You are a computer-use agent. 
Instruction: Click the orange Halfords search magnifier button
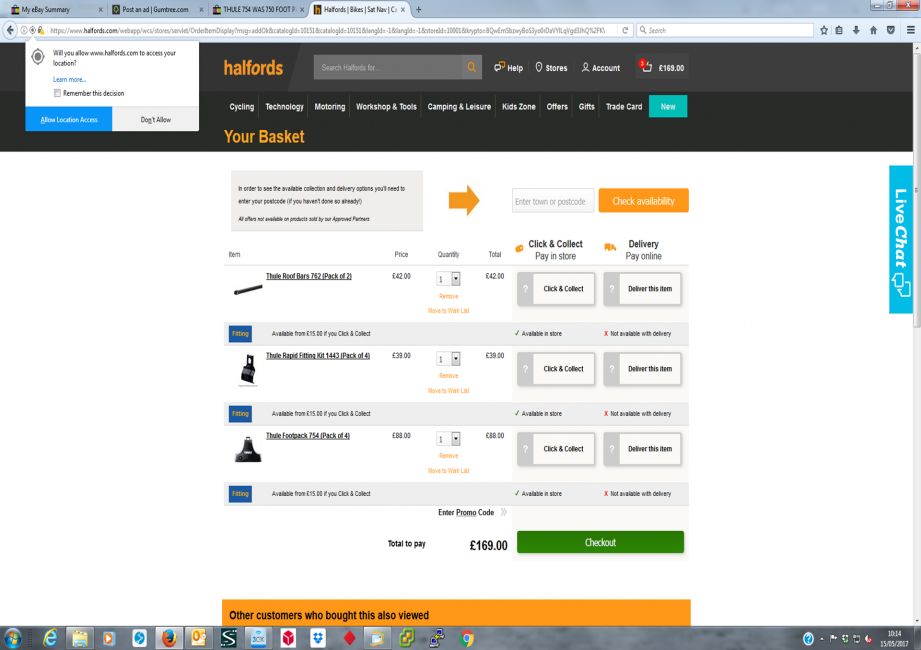point(472,68)
